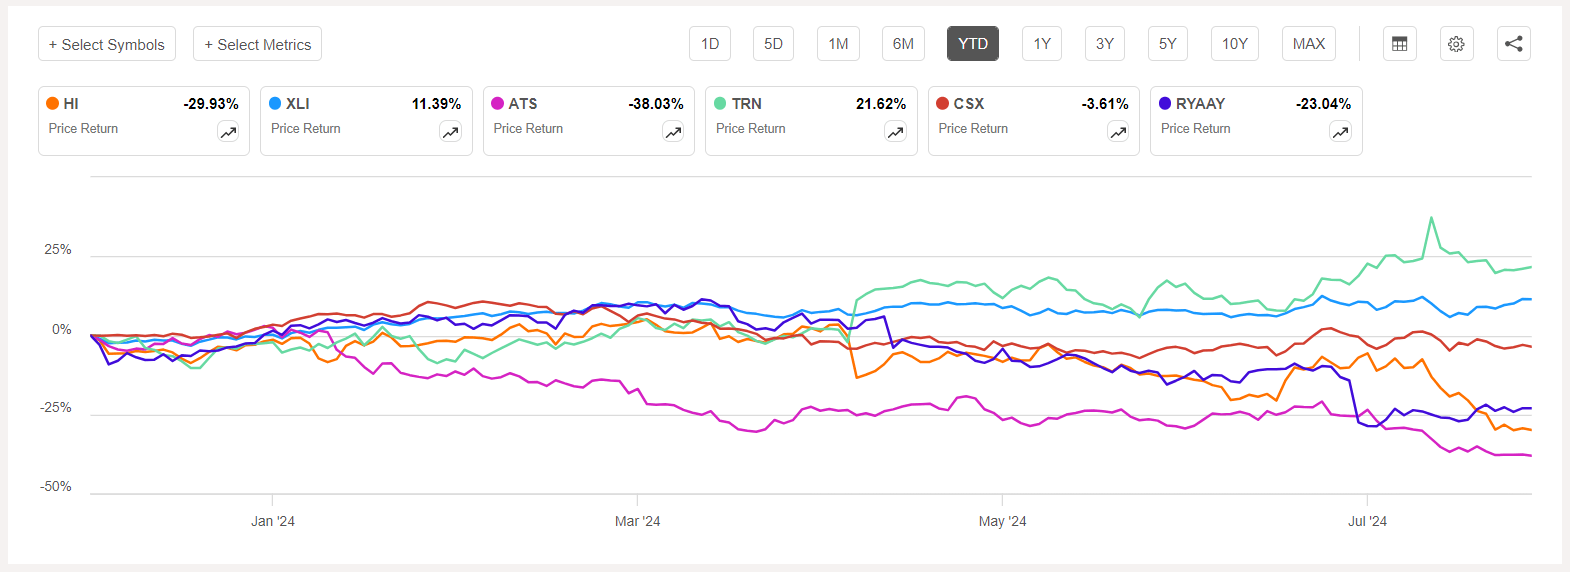1570x572 pixels.
Task: Click the share chart icon
Action: coord(1513,44)
